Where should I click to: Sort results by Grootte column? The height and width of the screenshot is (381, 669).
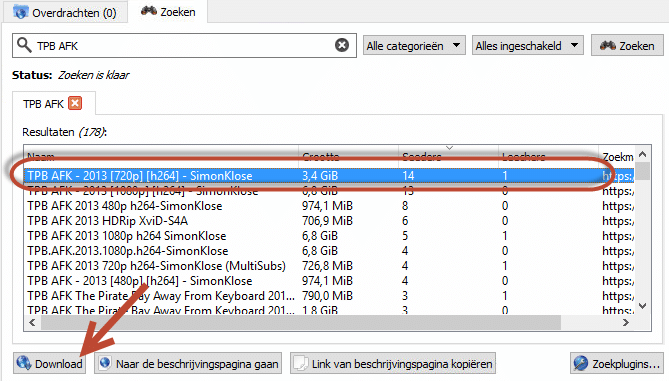tap(348, 157)
